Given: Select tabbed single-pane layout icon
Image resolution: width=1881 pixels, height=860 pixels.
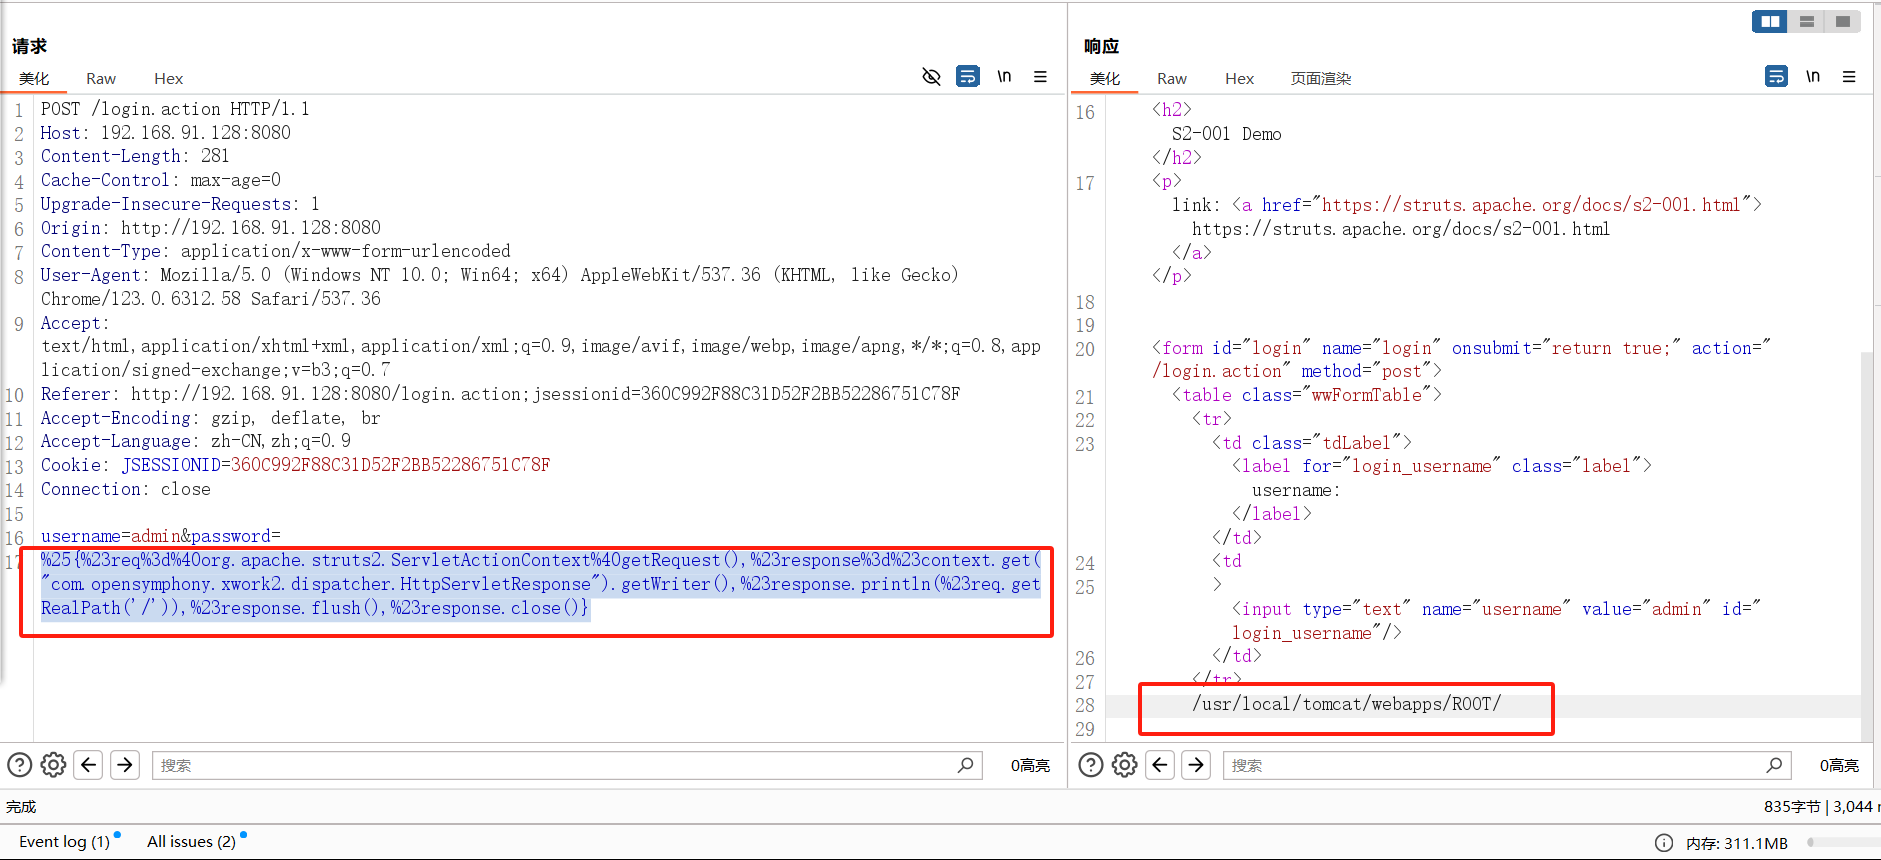Looking at the screenshot, I should (x=1842, y=21).
